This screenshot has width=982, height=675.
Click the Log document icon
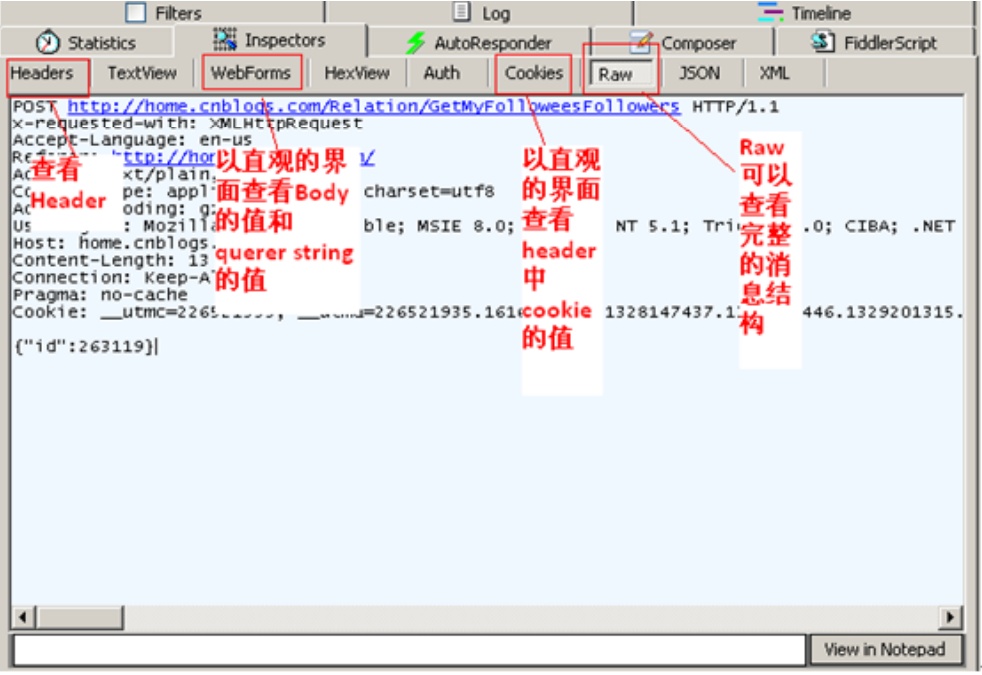(464, 10)
